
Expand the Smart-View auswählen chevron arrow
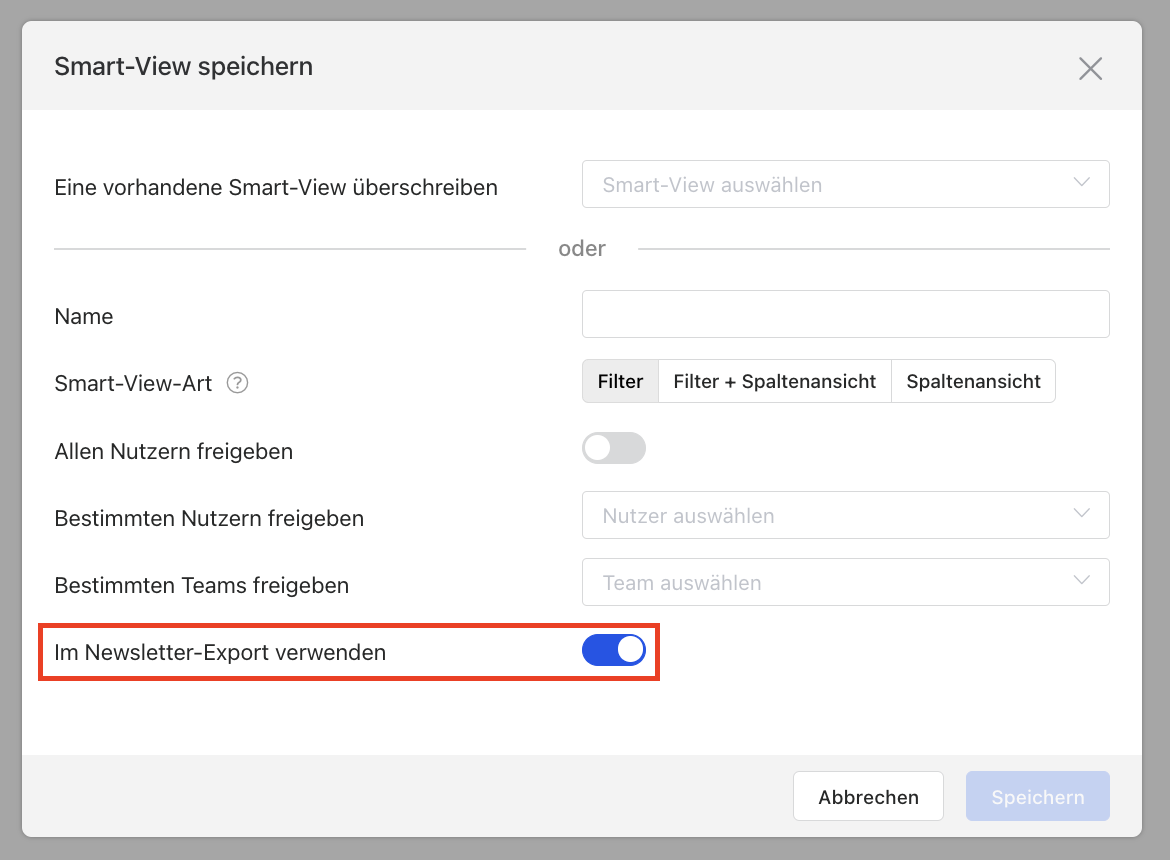tap(1081, 183)
